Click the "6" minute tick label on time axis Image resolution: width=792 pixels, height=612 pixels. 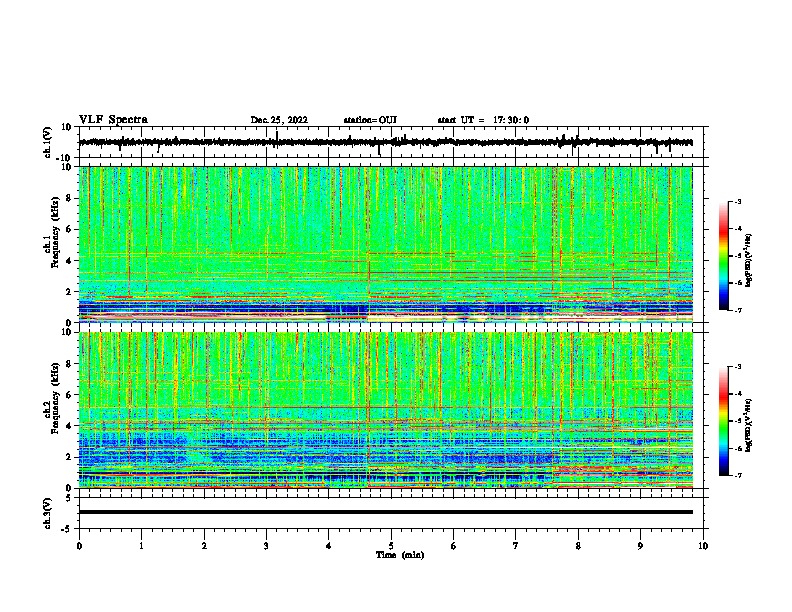(454, 546)
